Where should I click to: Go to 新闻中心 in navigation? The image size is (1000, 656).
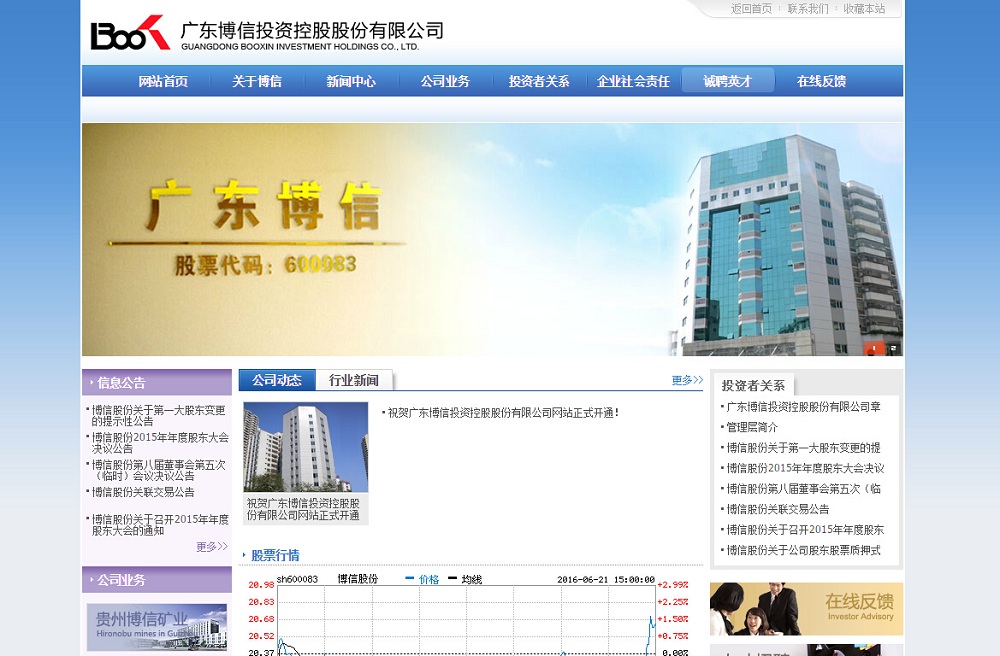[x=351, y=82]
